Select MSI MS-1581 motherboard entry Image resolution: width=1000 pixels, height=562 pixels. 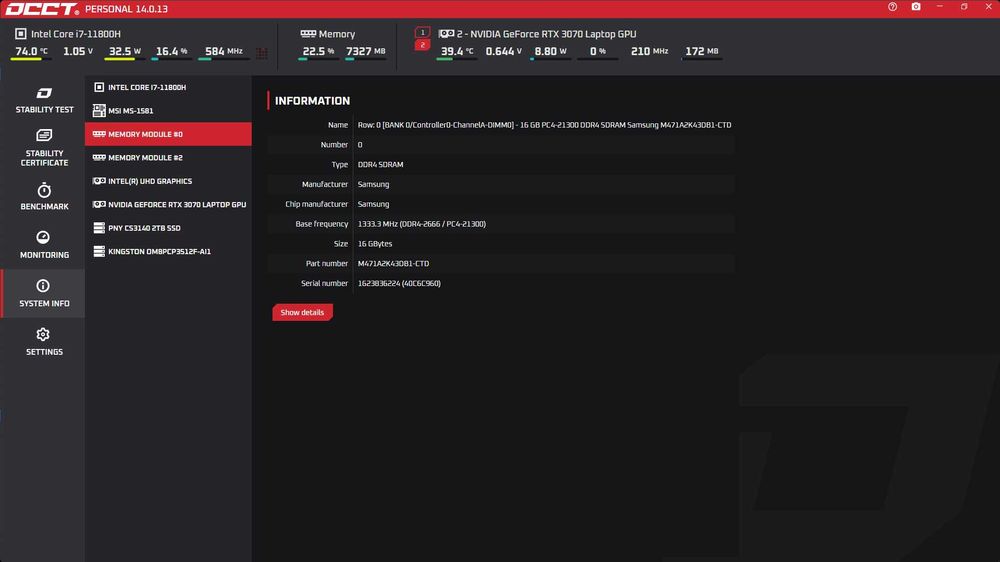pos(168,110)
